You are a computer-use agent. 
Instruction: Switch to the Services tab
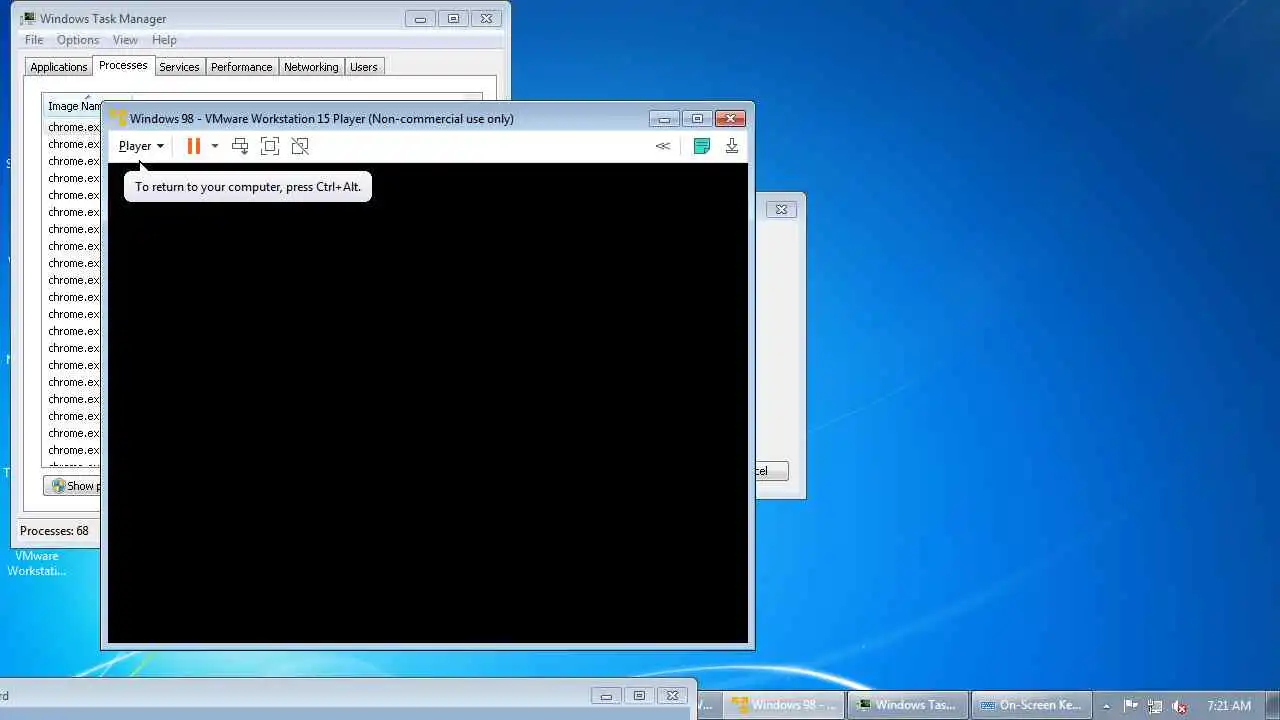tap(179, 67)
